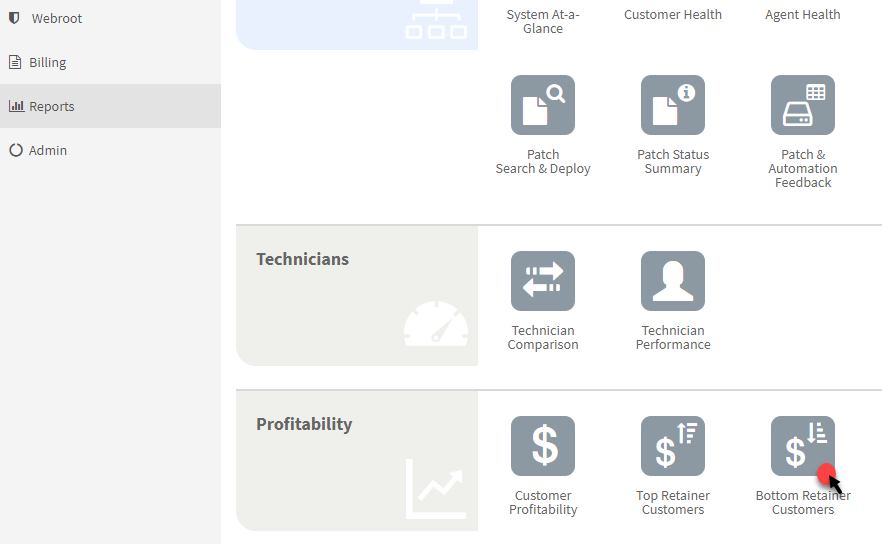Open the Technician Performance report icon
The image size is (882, 544).
(x=673, y=281)
